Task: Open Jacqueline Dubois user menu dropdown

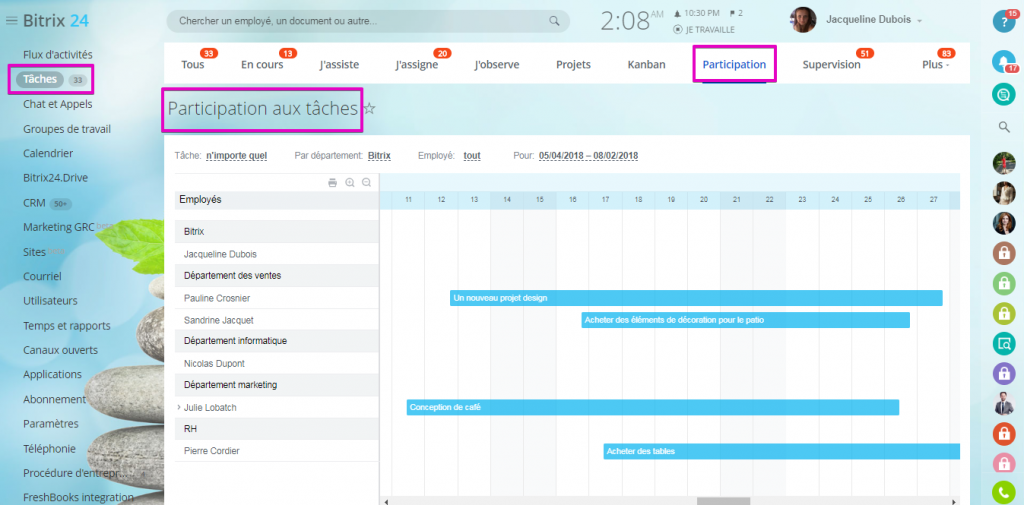Action: pyautogui.click(x=874, y=20)
